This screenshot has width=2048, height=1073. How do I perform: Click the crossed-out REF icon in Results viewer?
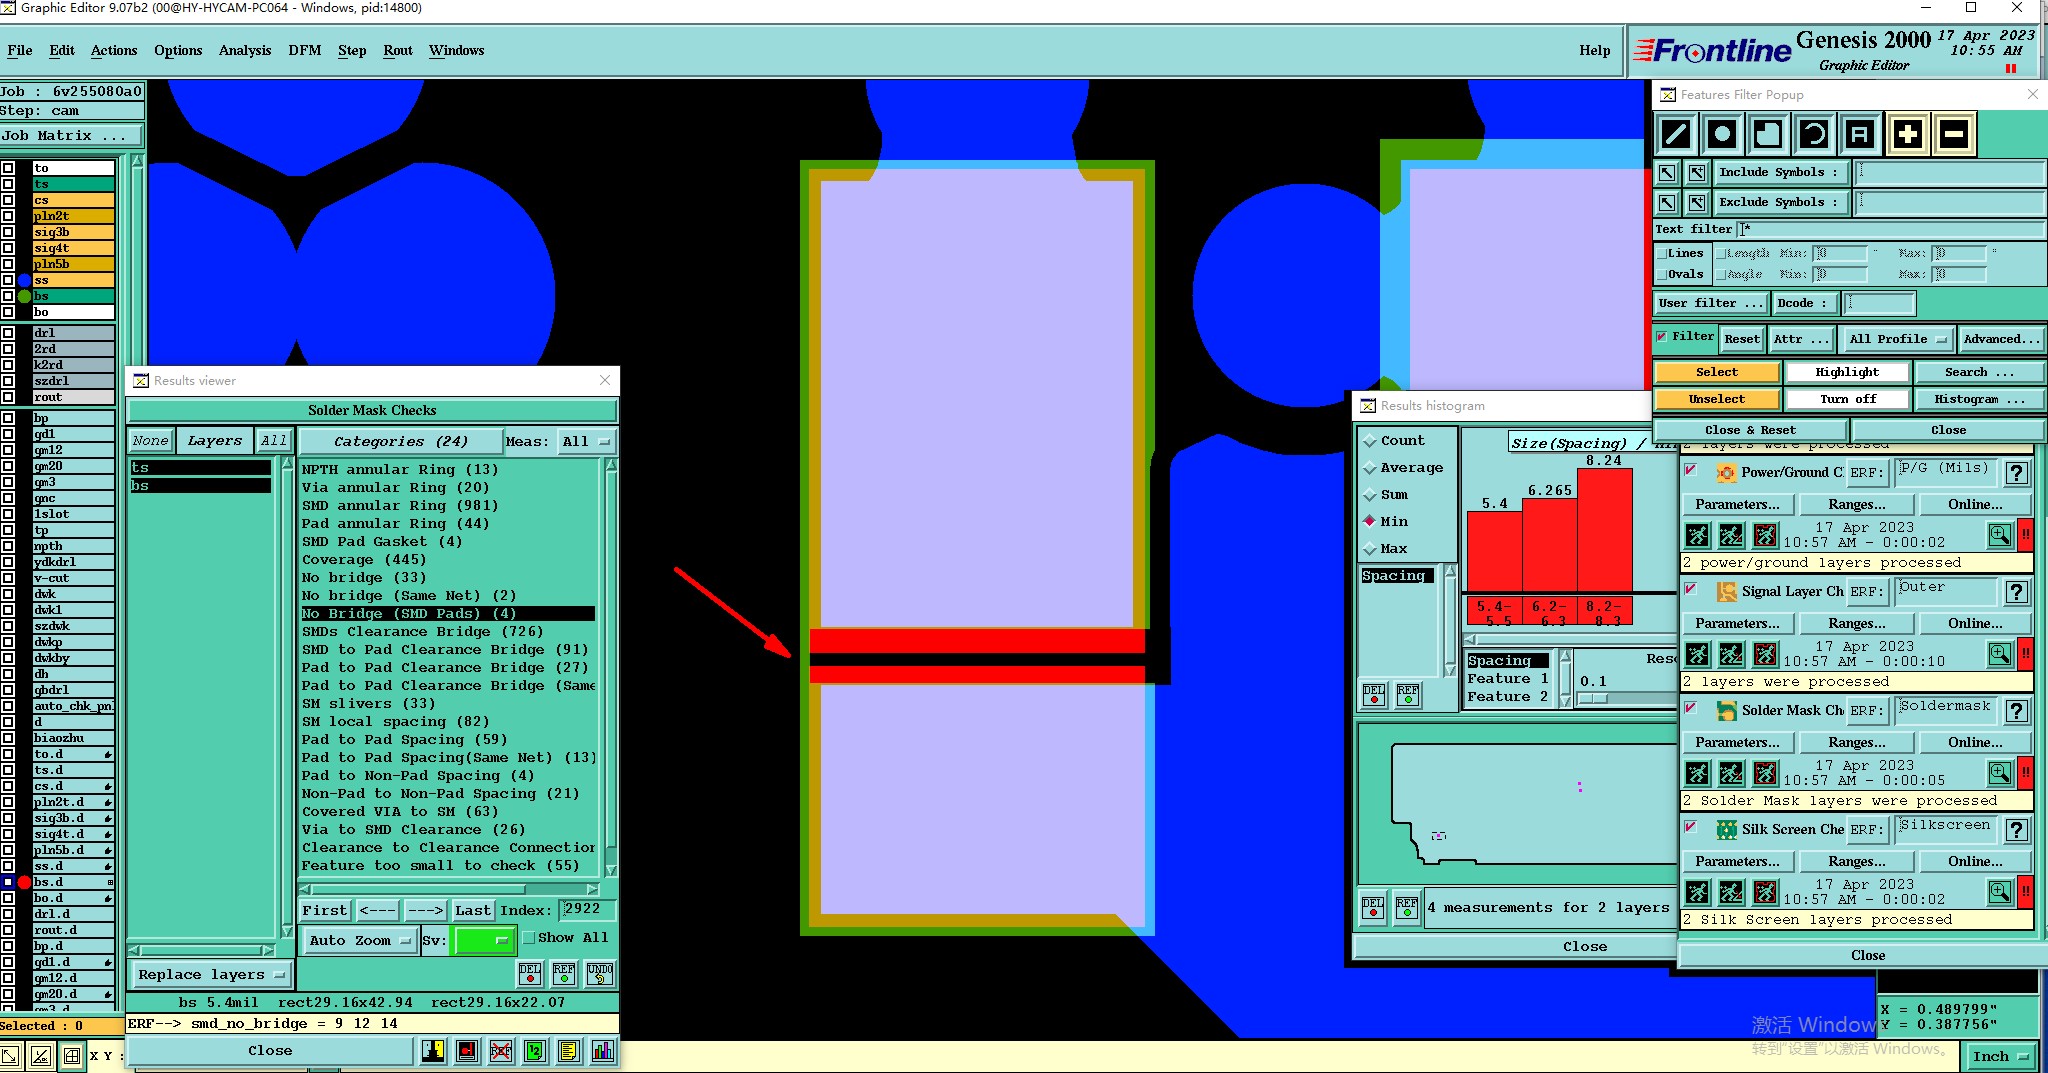[x=501, y=1051]
